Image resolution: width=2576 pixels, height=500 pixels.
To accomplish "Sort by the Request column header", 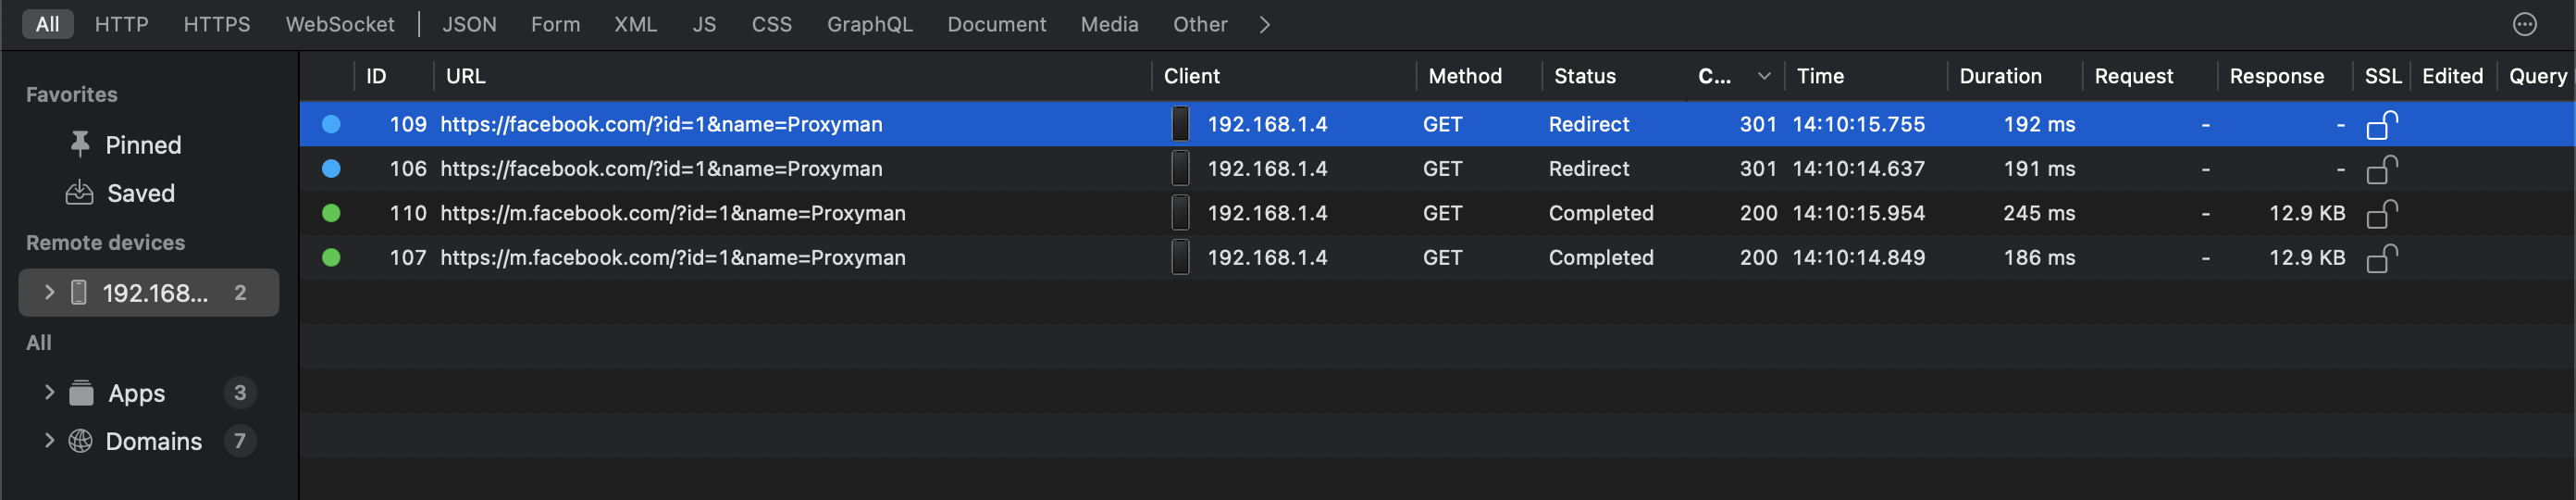I will [2133, 76].
